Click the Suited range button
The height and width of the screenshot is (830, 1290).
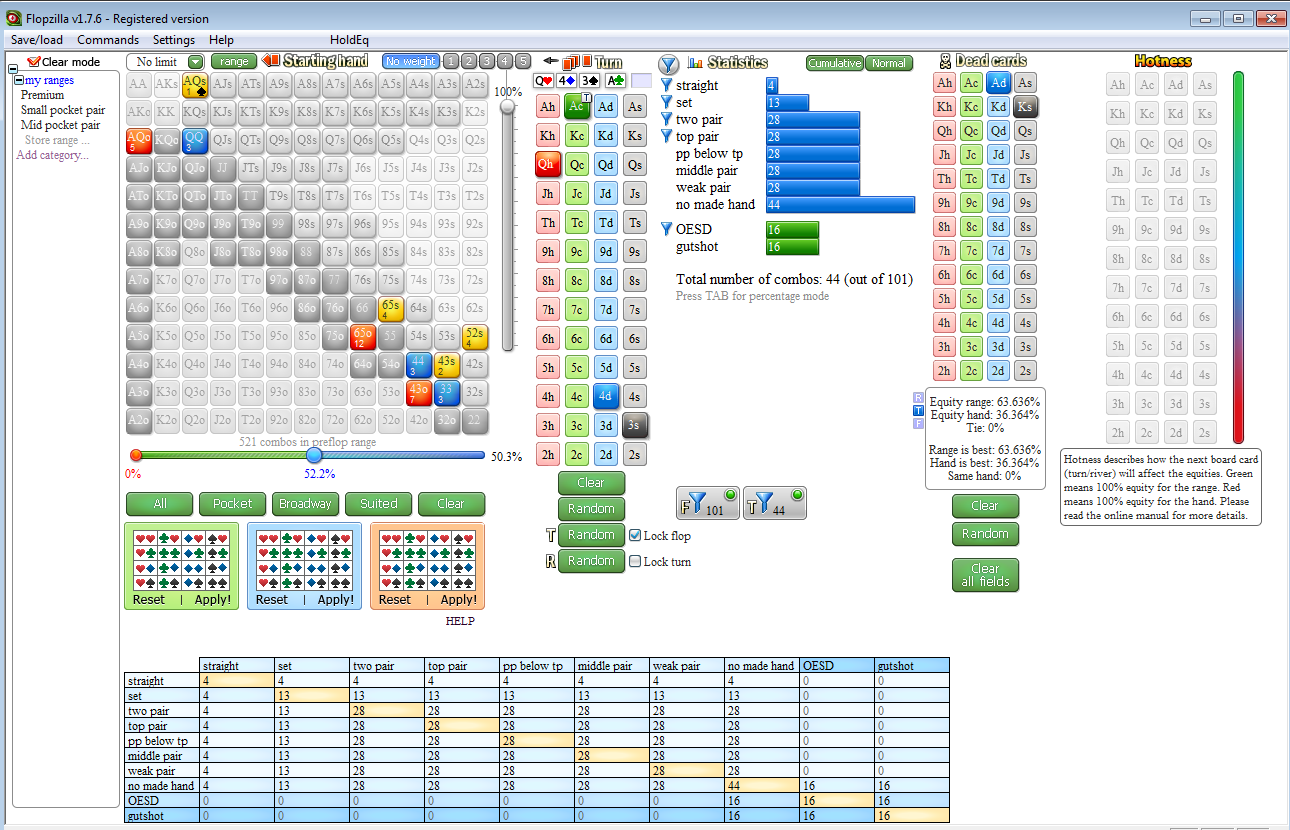point(378,503)
